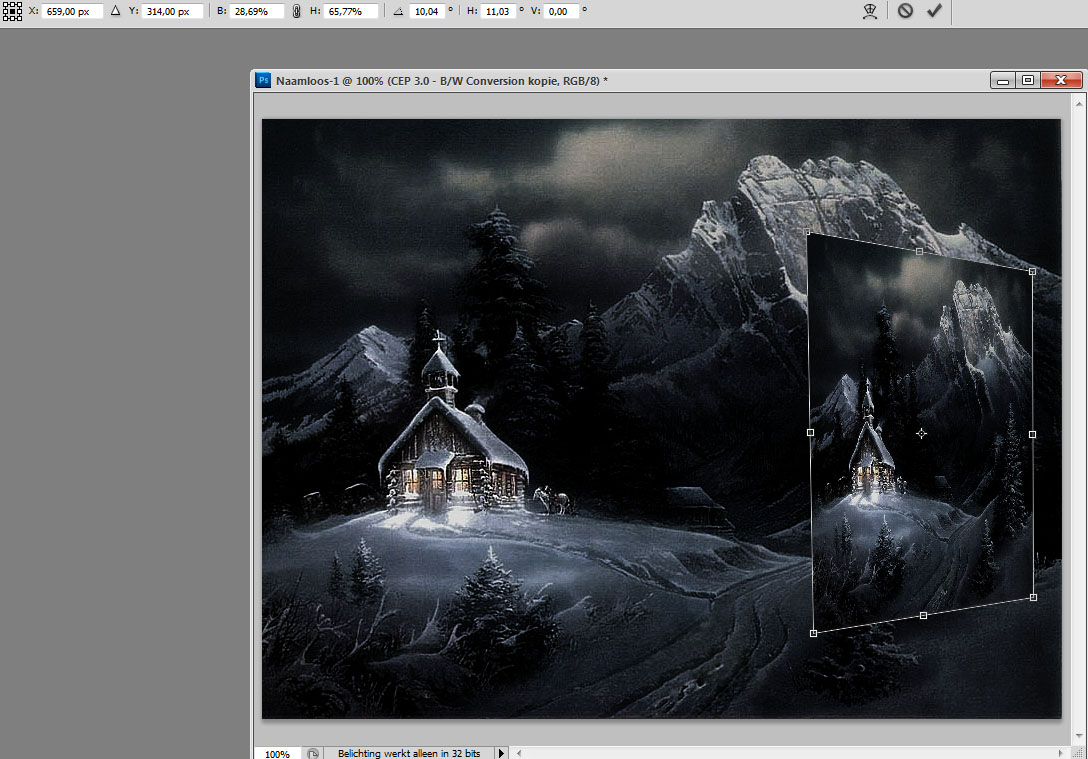Click the vertical skew field showing 0,00
This screenshot has width=1088, height=759.
(x=561, y=11)
